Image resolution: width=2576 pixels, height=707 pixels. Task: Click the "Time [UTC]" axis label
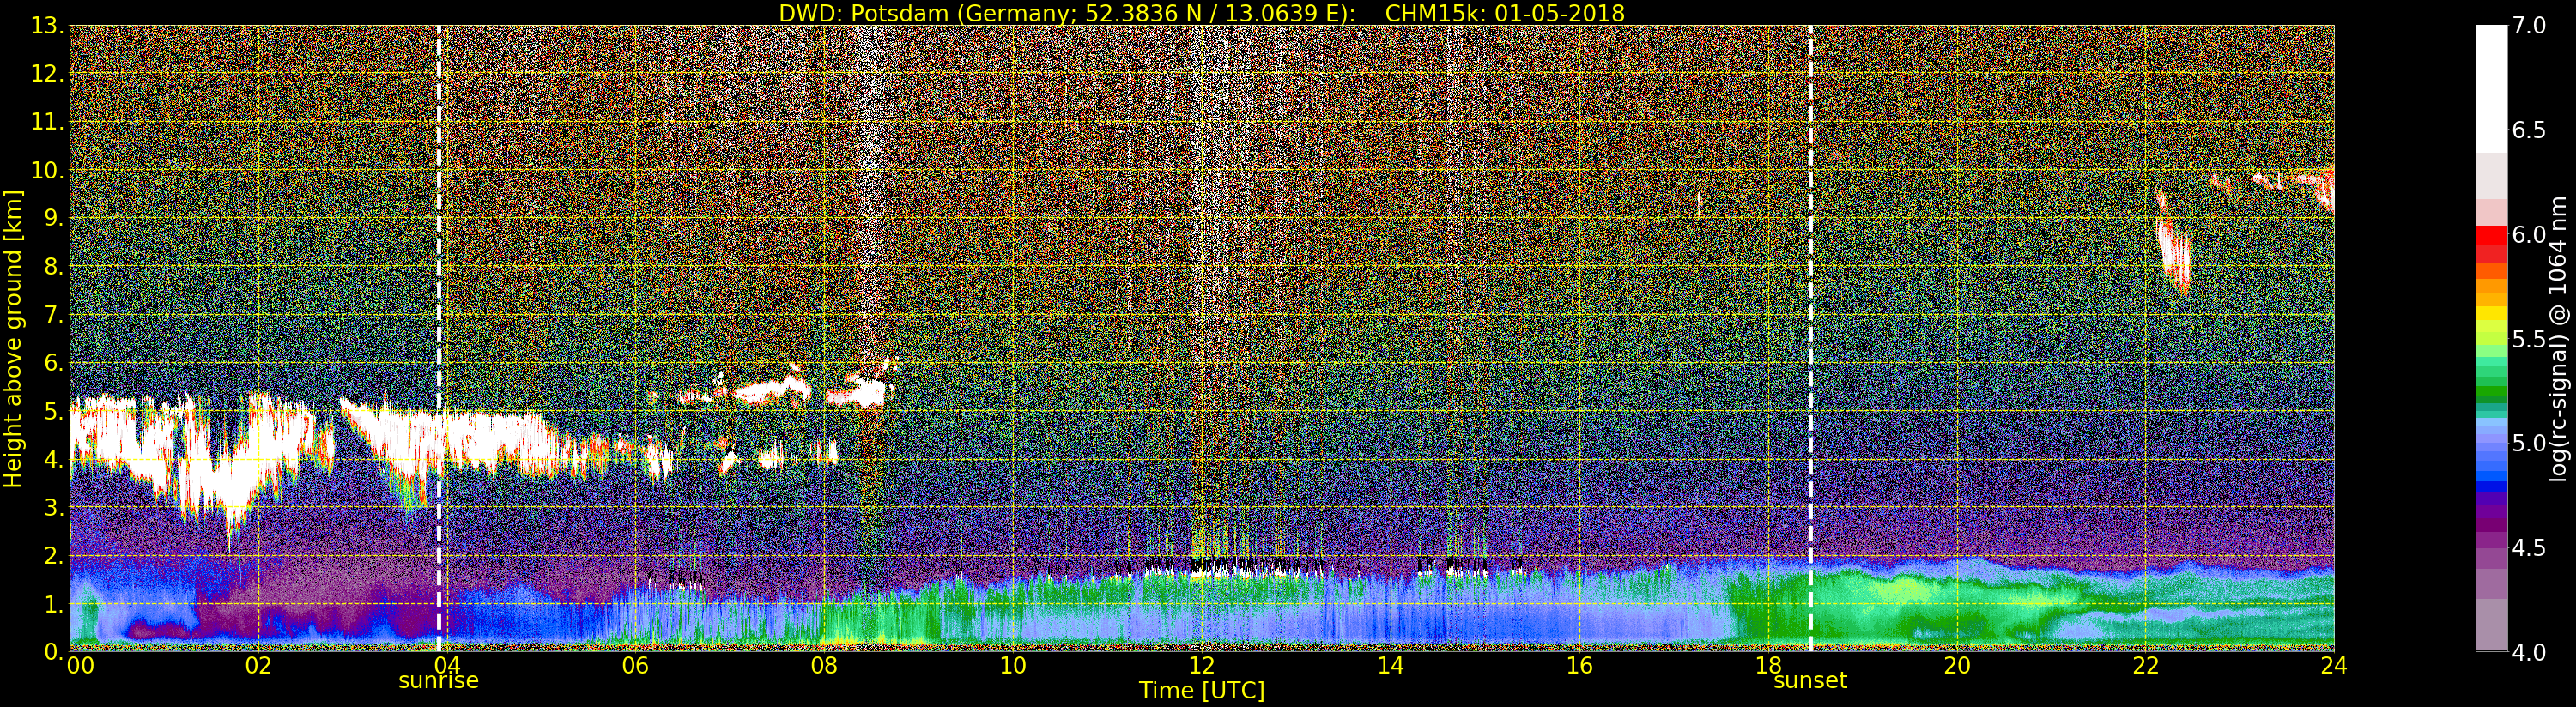tap(1202, 690)
